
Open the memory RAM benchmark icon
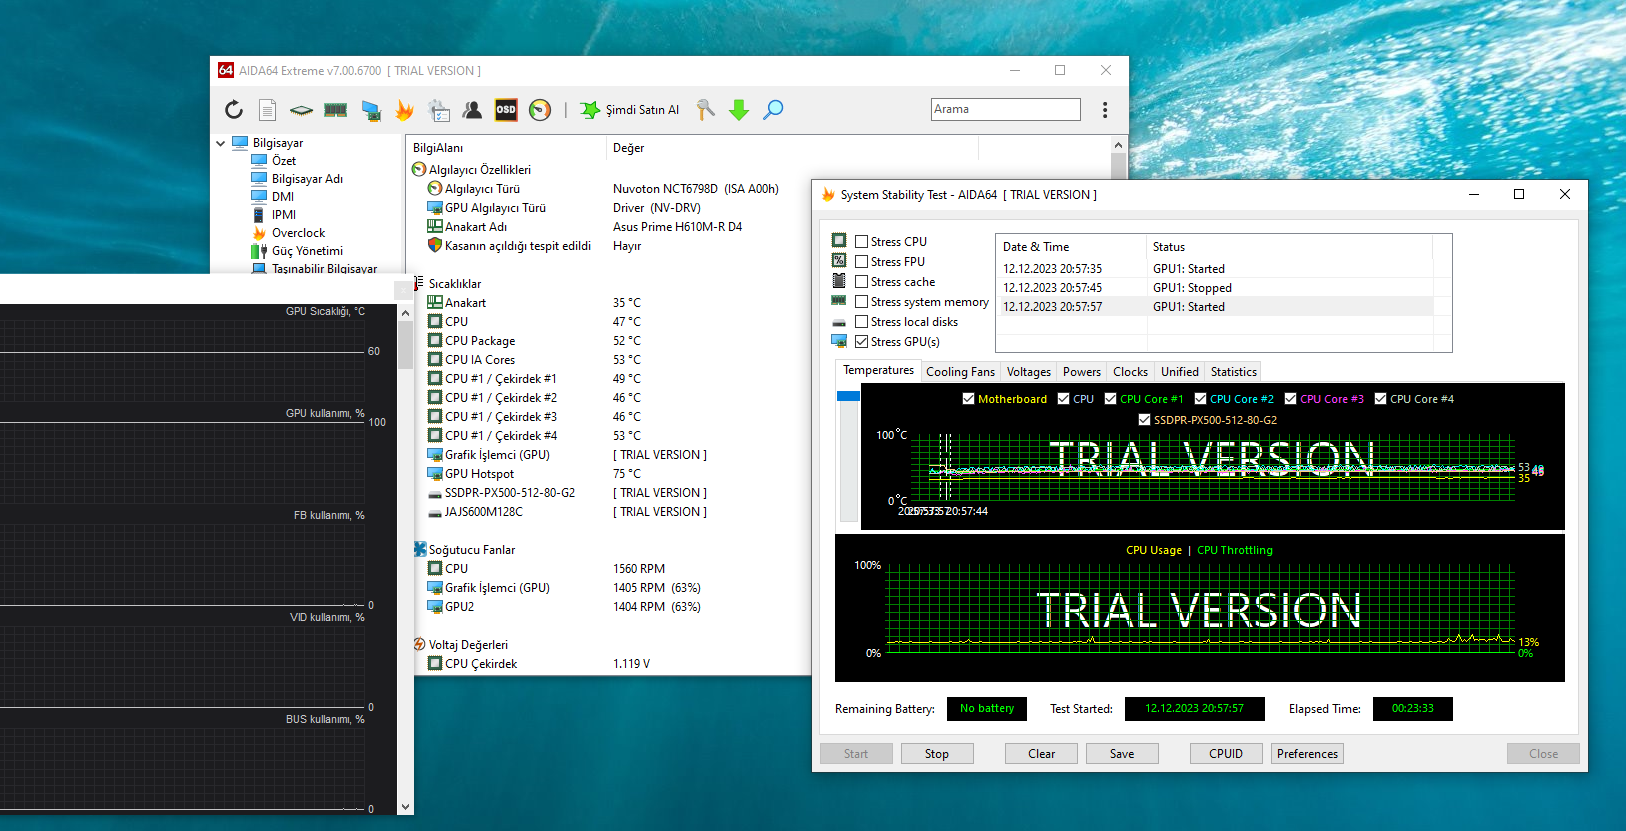(335, 110)
